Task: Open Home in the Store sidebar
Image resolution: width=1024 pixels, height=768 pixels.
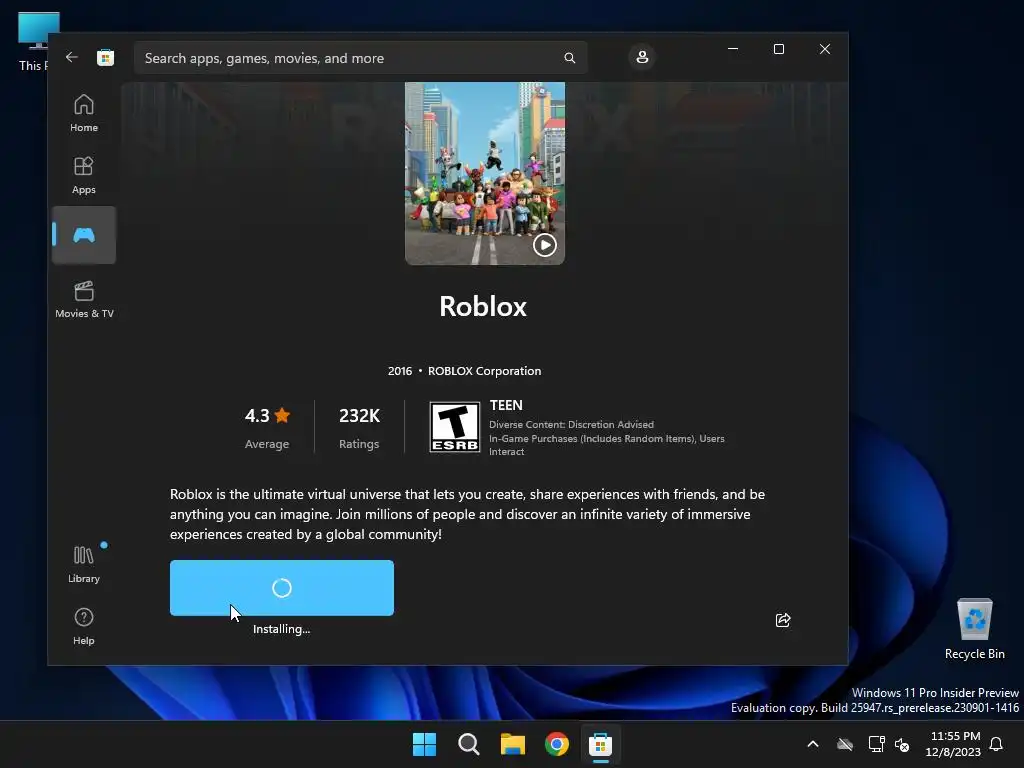Action: coord(84,114)
